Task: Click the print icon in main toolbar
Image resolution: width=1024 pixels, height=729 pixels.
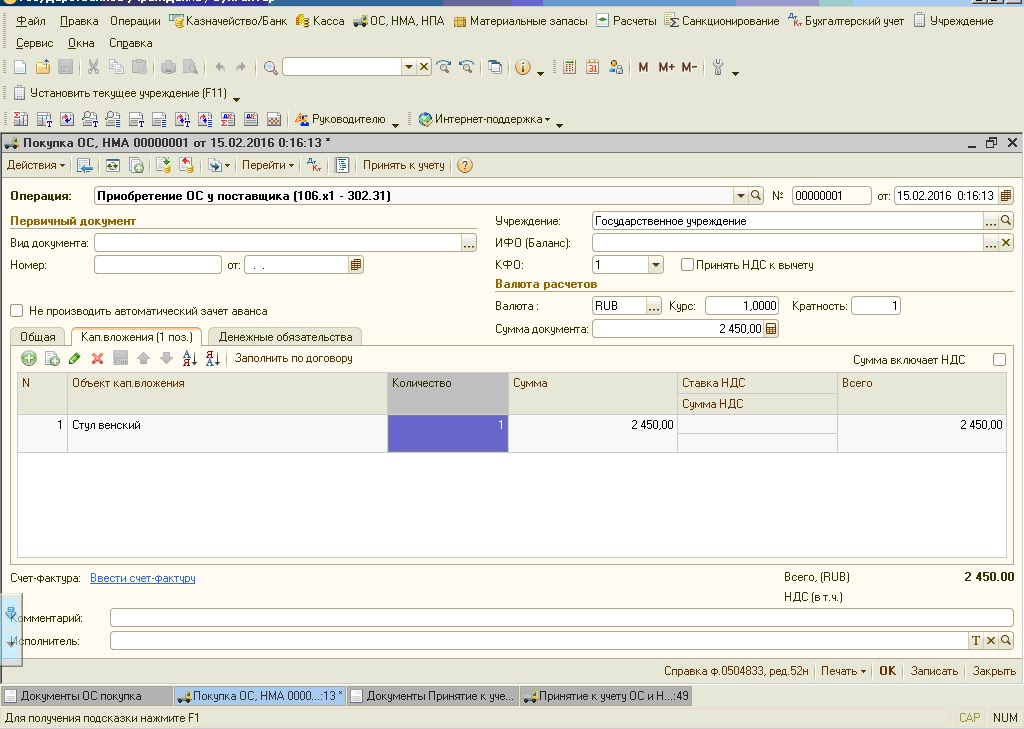Action: pos(168,67)
